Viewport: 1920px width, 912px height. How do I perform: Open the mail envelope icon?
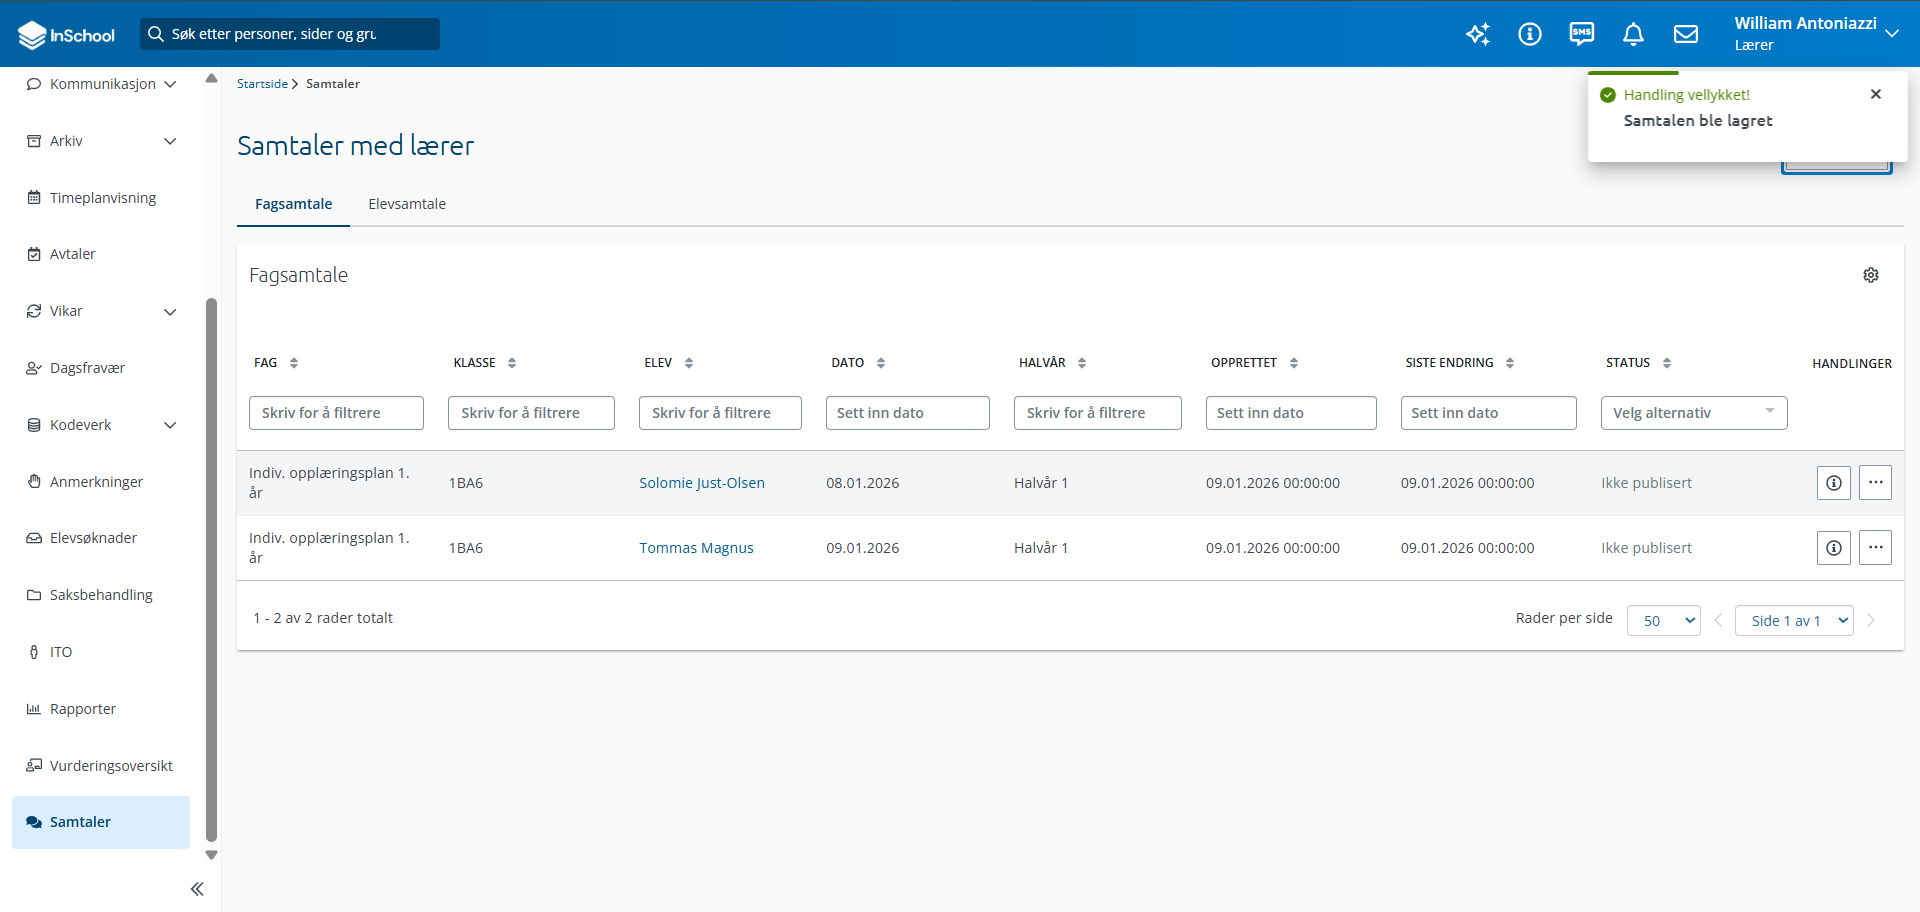pos(1686,34)
